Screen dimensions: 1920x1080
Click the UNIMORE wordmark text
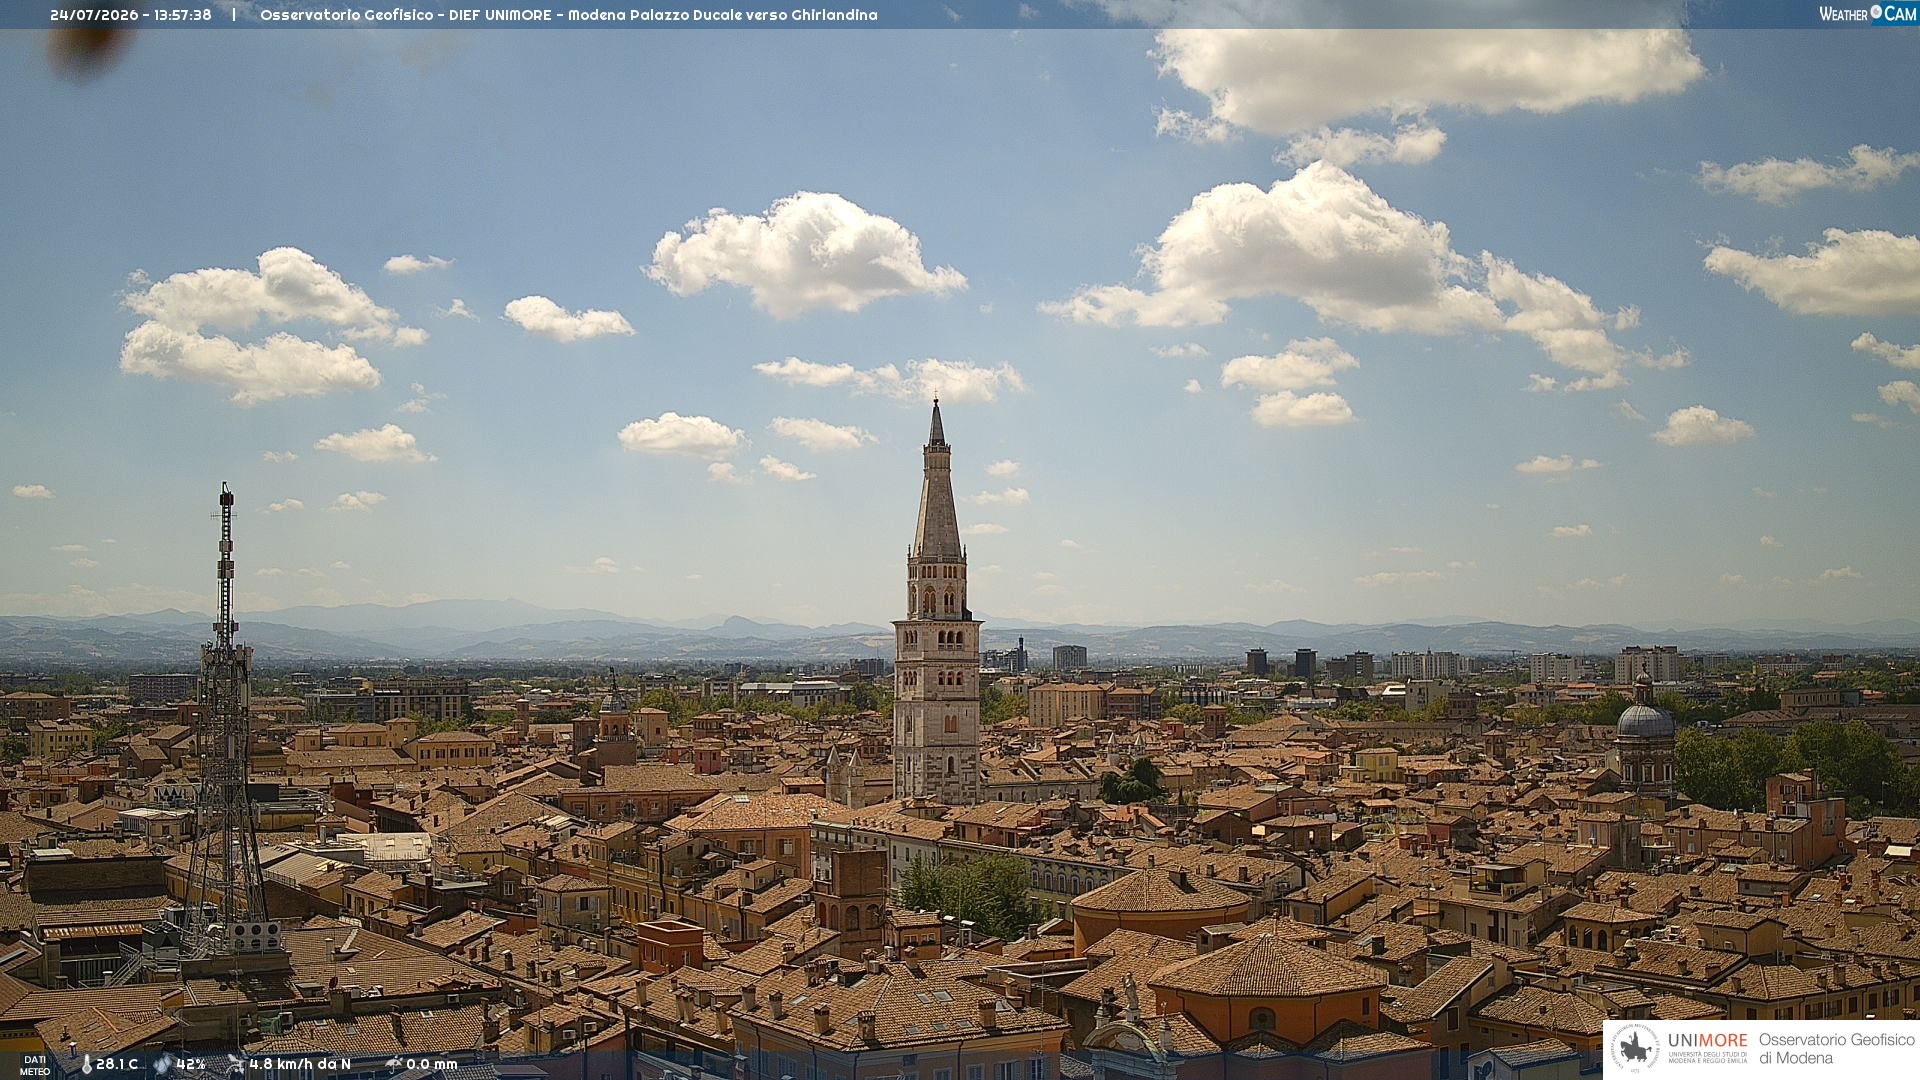click(x=1707, y=1040)
